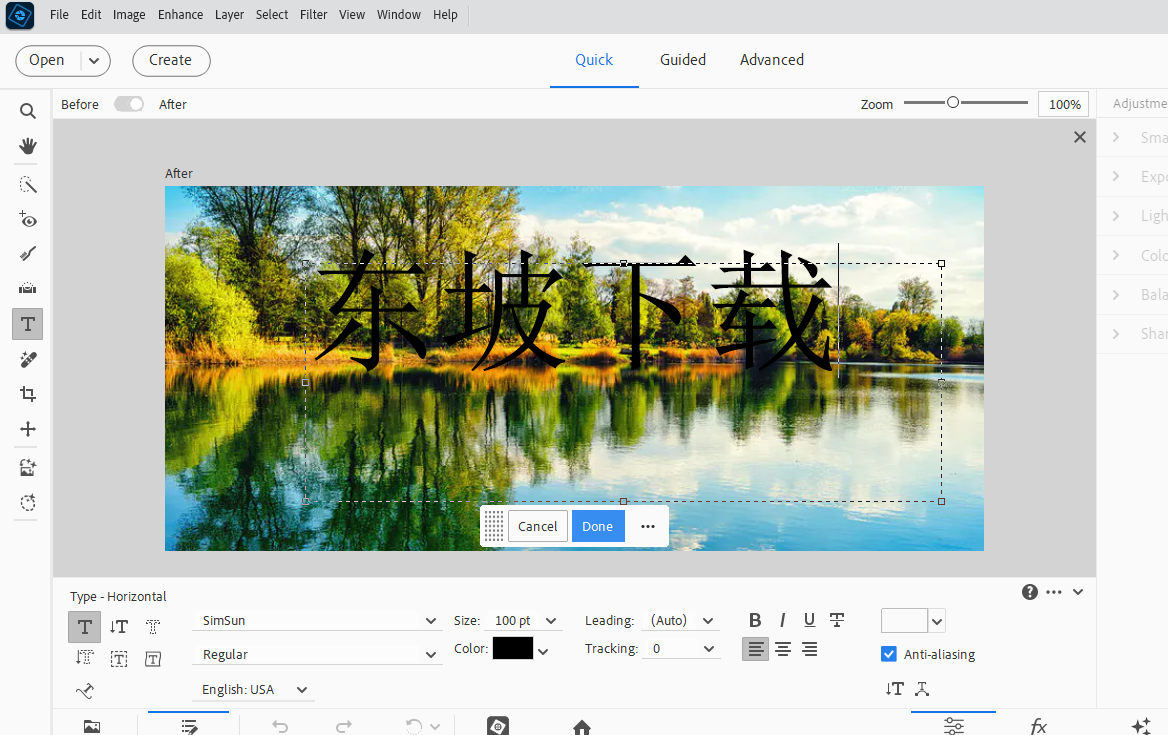Open the SimSun font dropdown
1168x735 pixels.
pyautogui.click(x=431, y=621)
